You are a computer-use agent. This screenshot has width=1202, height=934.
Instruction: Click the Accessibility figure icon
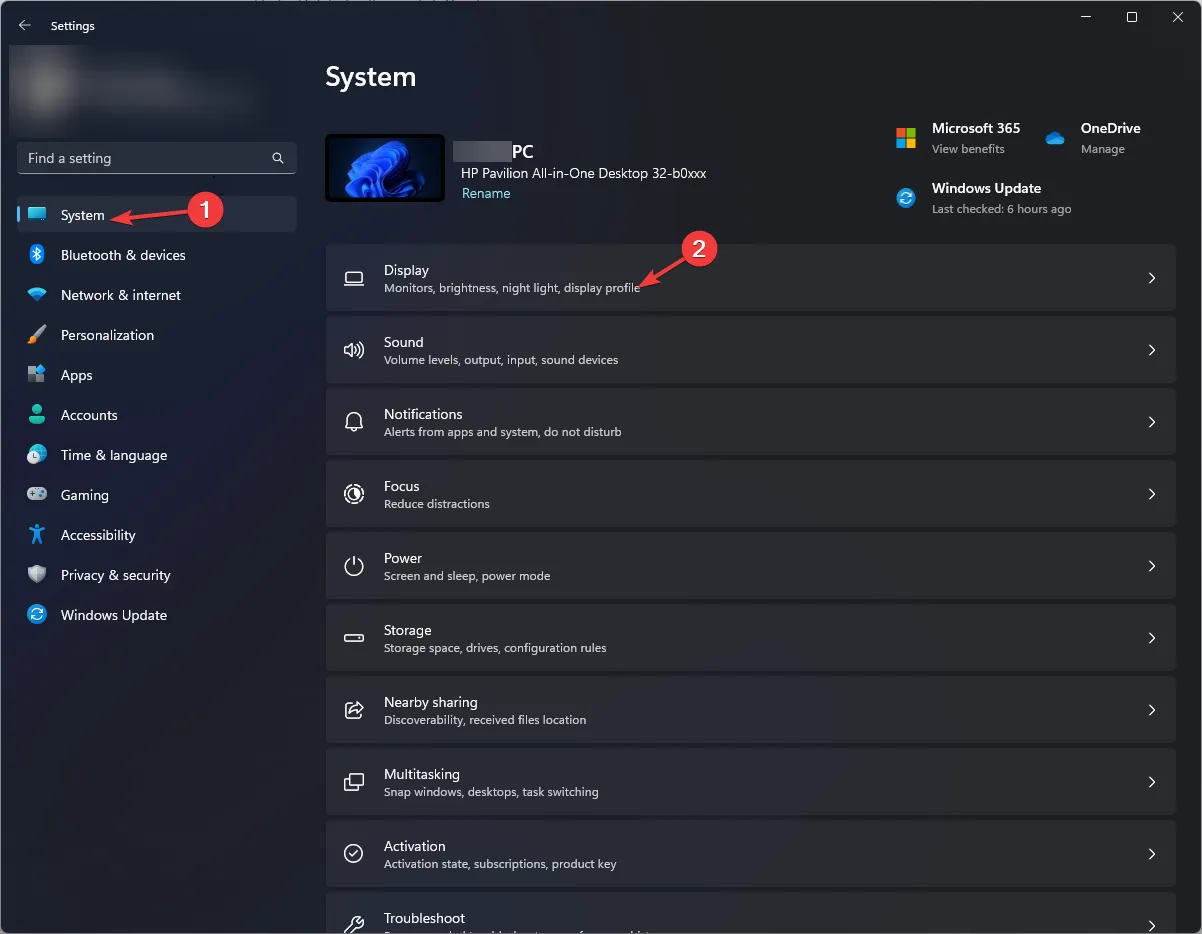click(x=37, y=535)
